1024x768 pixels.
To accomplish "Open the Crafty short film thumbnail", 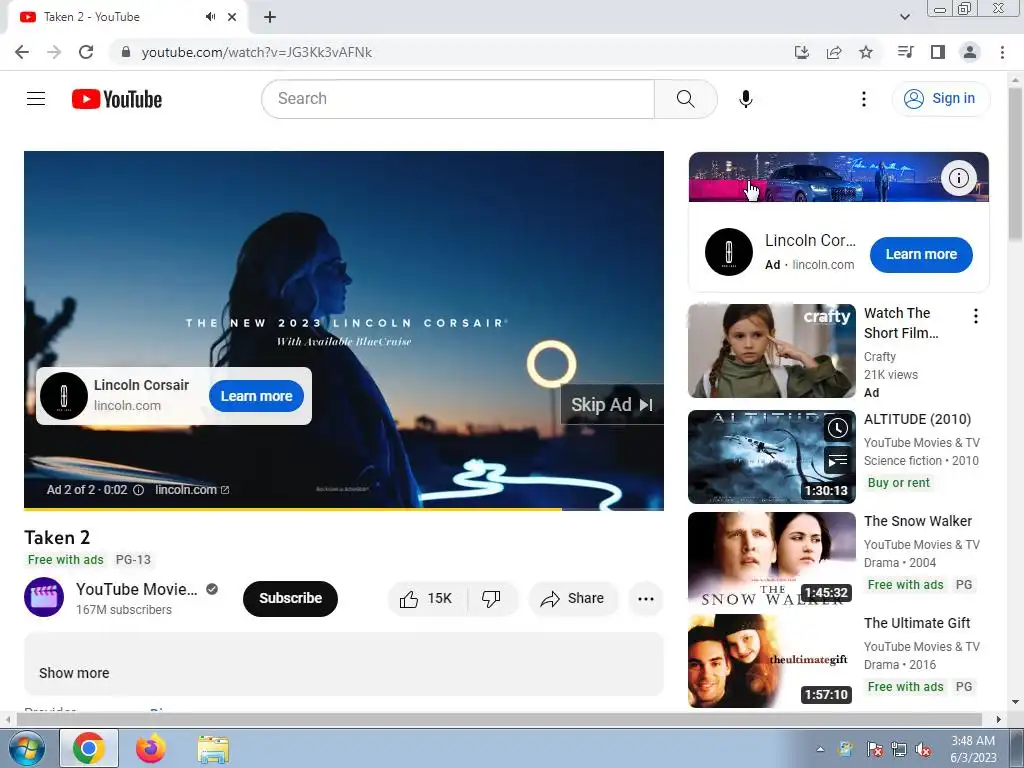I will pos(771,350).
